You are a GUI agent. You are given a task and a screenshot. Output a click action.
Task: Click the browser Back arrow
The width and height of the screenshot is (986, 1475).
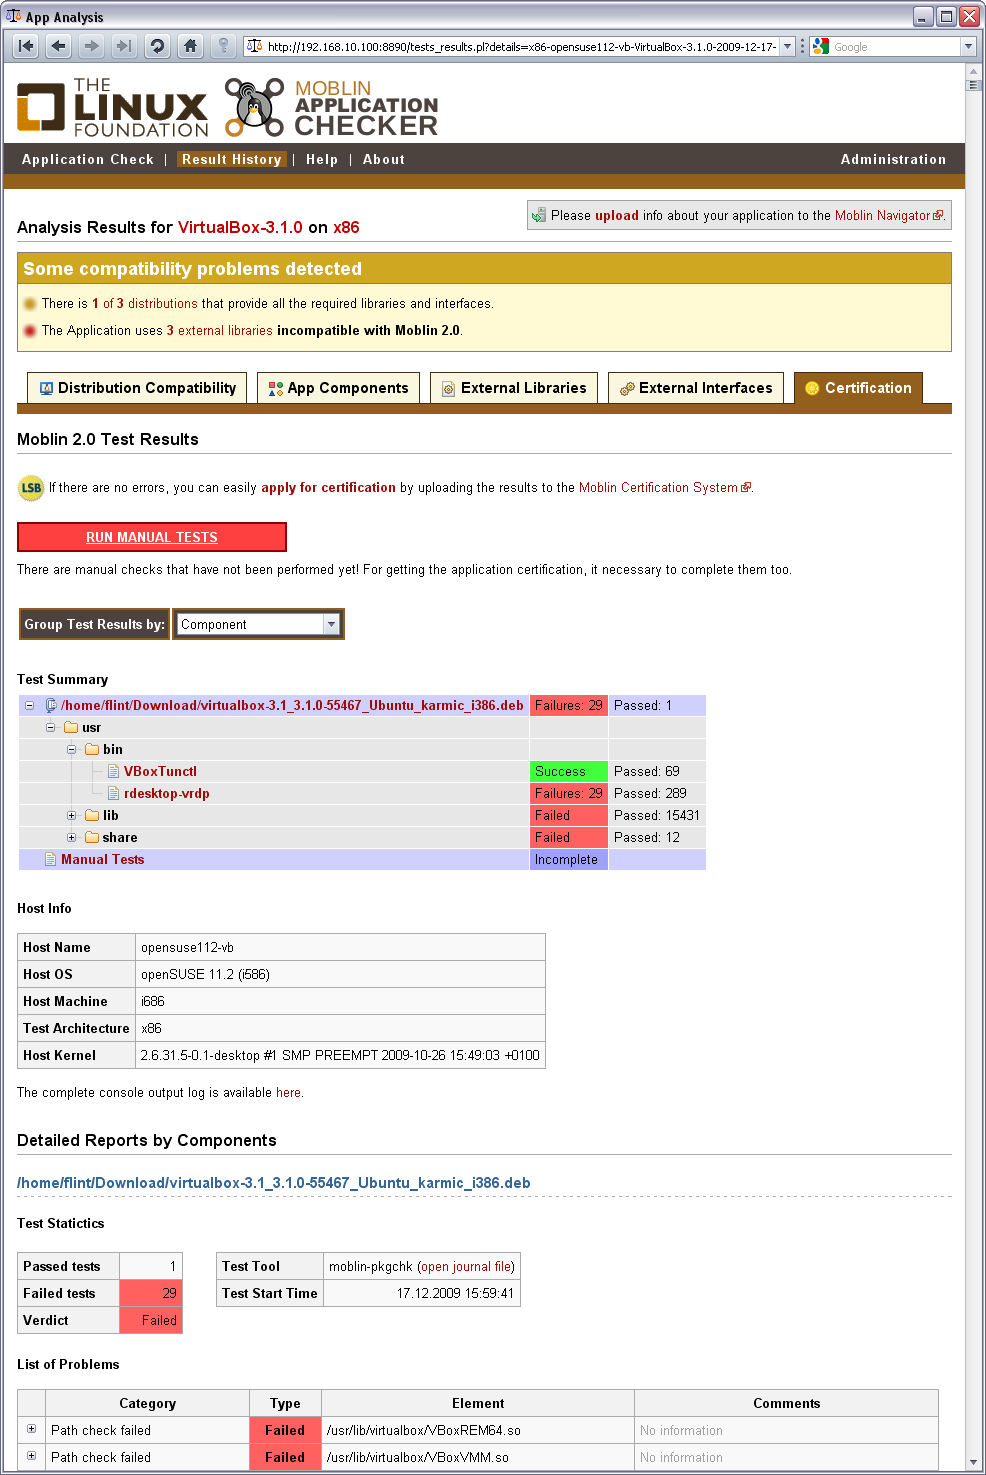(59, 46)
